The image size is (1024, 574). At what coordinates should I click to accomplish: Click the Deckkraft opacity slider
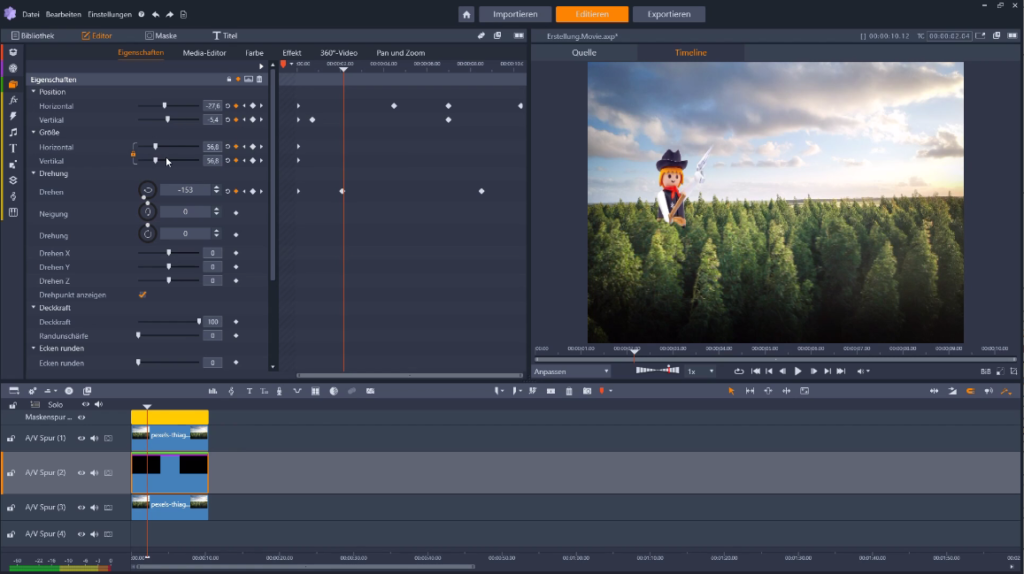[x=168, y=322]
